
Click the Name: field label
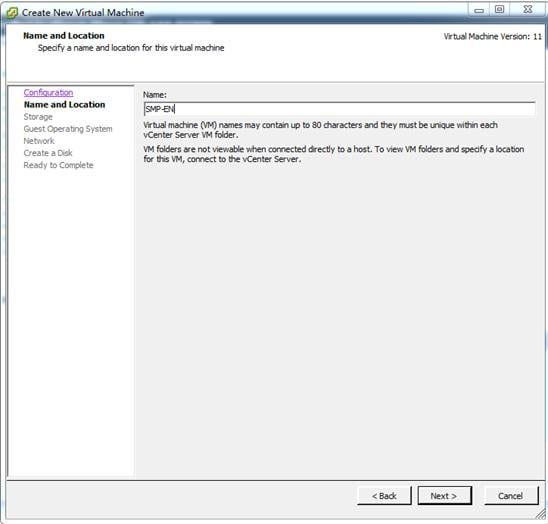(x=154, y=95)
